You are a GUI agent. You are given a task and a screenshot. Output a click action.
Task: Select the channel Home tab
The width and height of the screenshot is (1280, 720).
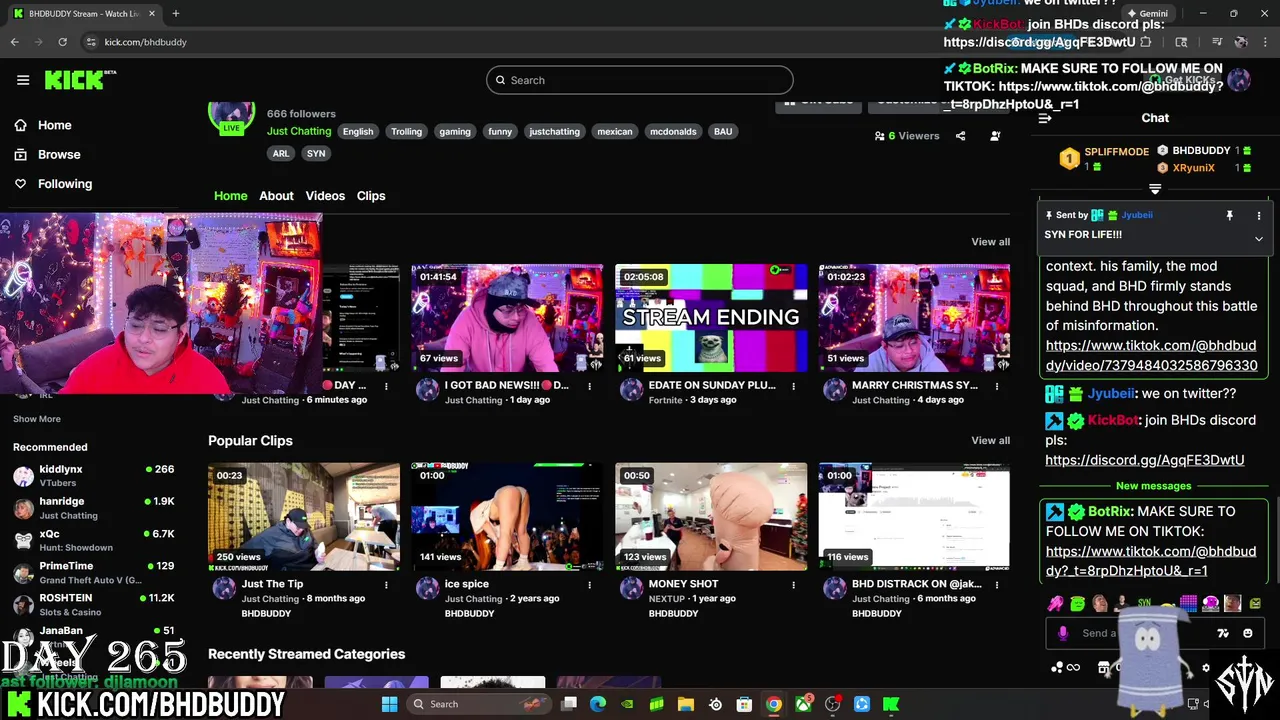[x=230, y=196]
